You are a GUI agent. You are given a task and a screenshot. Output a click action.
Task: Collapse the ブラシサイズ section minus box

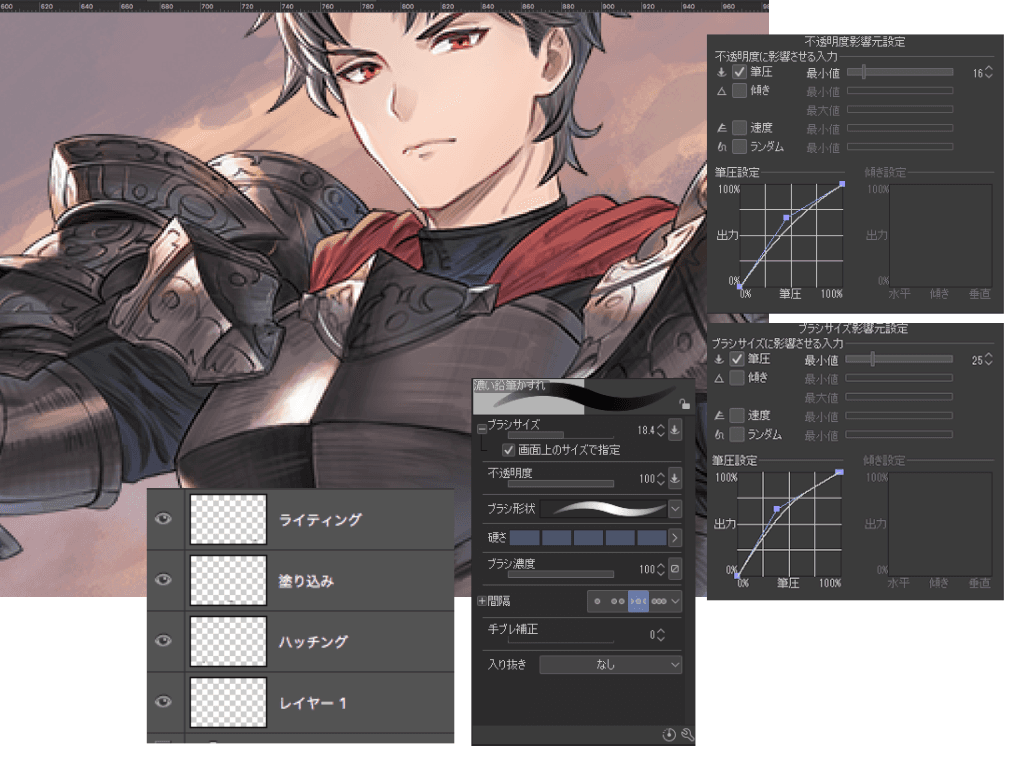(x=482, y=429)
